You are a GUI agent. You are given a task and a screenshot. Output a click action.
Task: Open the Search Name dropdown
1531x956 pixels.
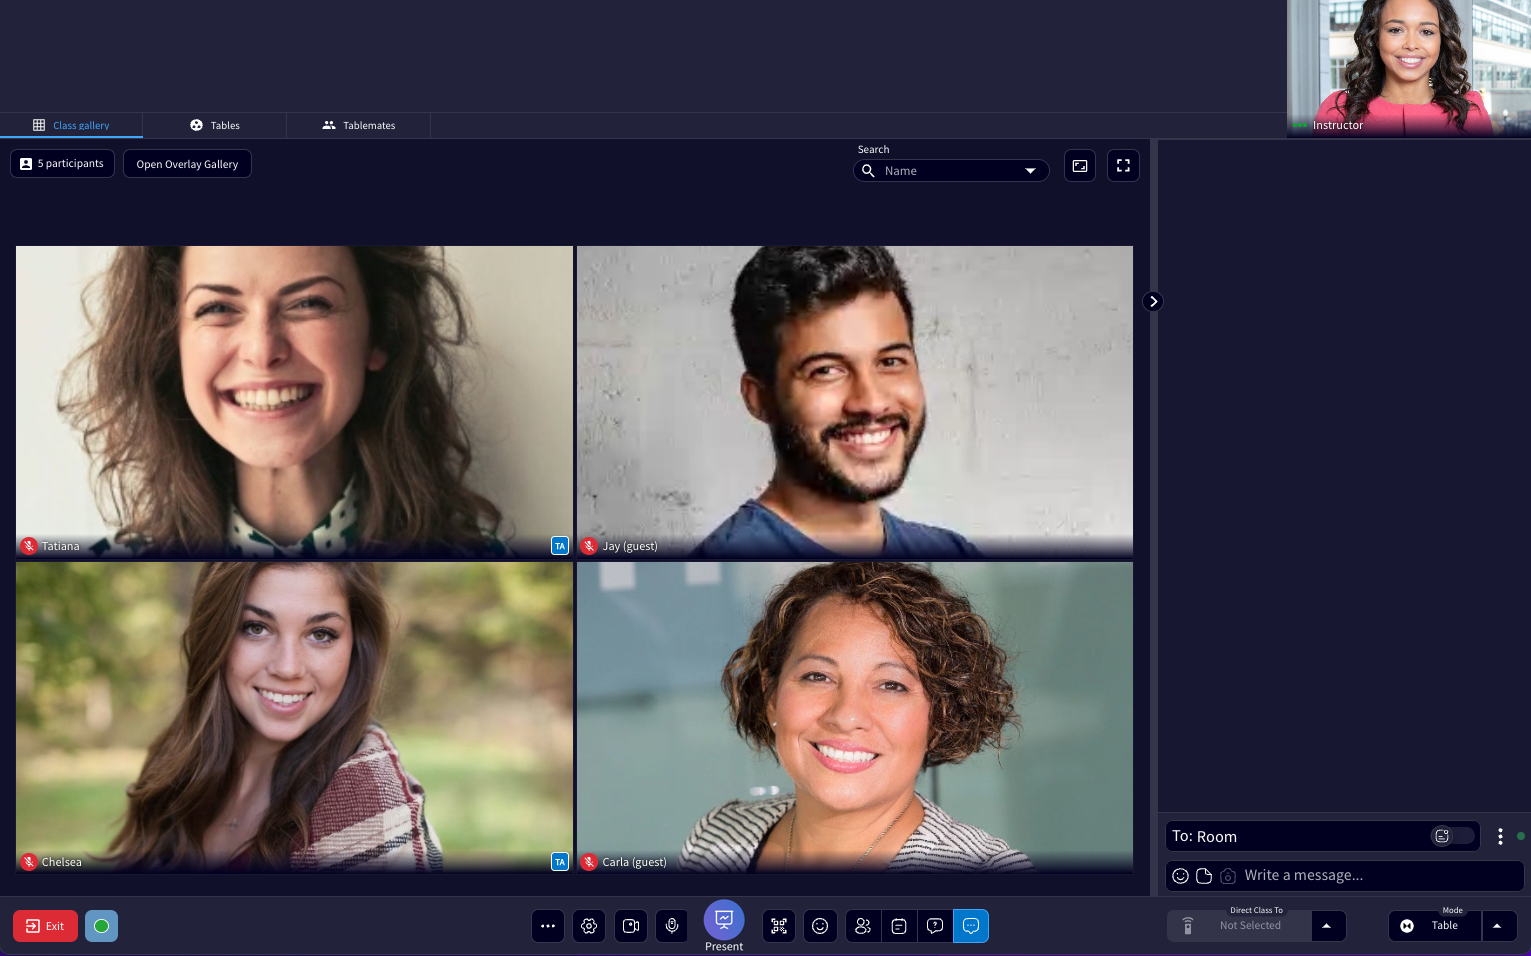click(1030, 170)
